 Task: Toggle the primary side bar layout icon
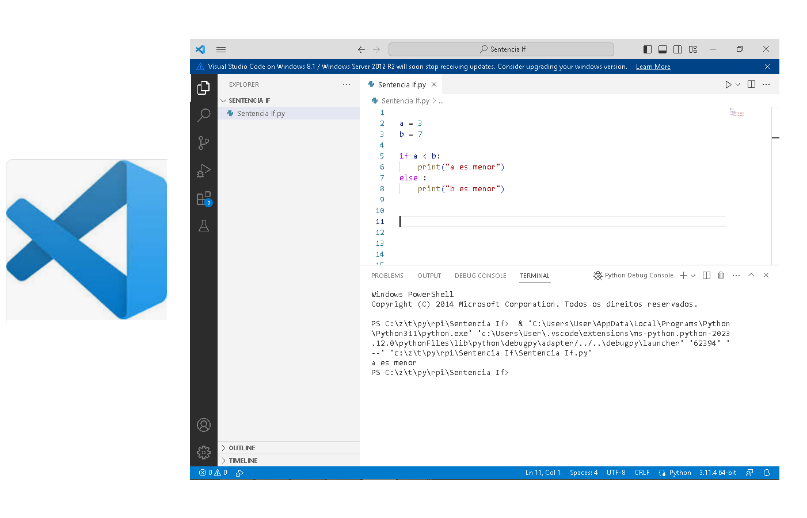(647, 49)
